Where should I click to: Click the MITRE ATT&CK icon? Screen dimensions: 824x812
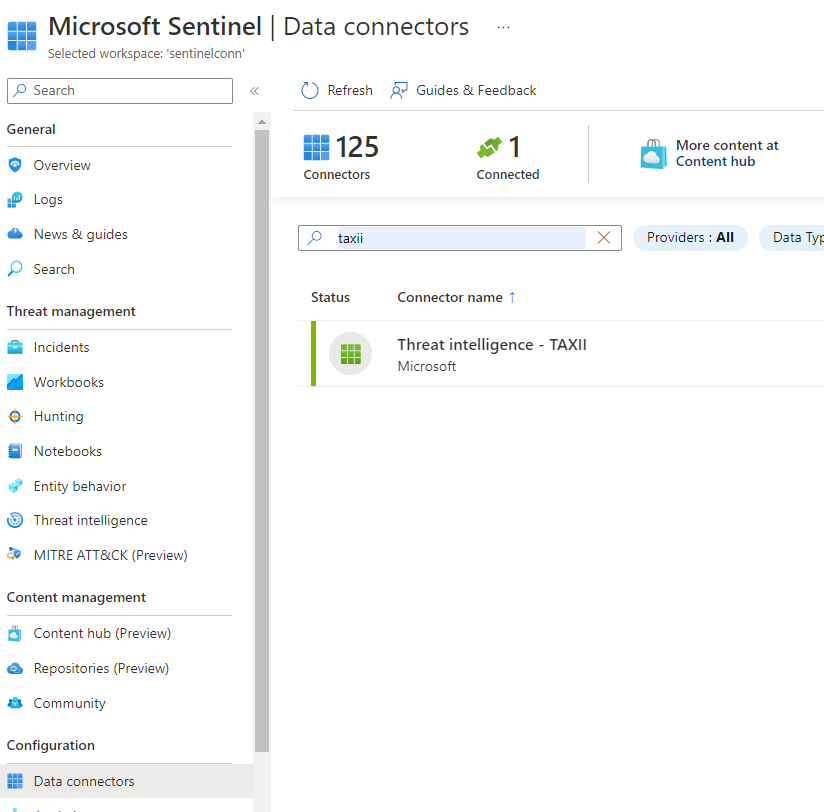tap(14, 554)
